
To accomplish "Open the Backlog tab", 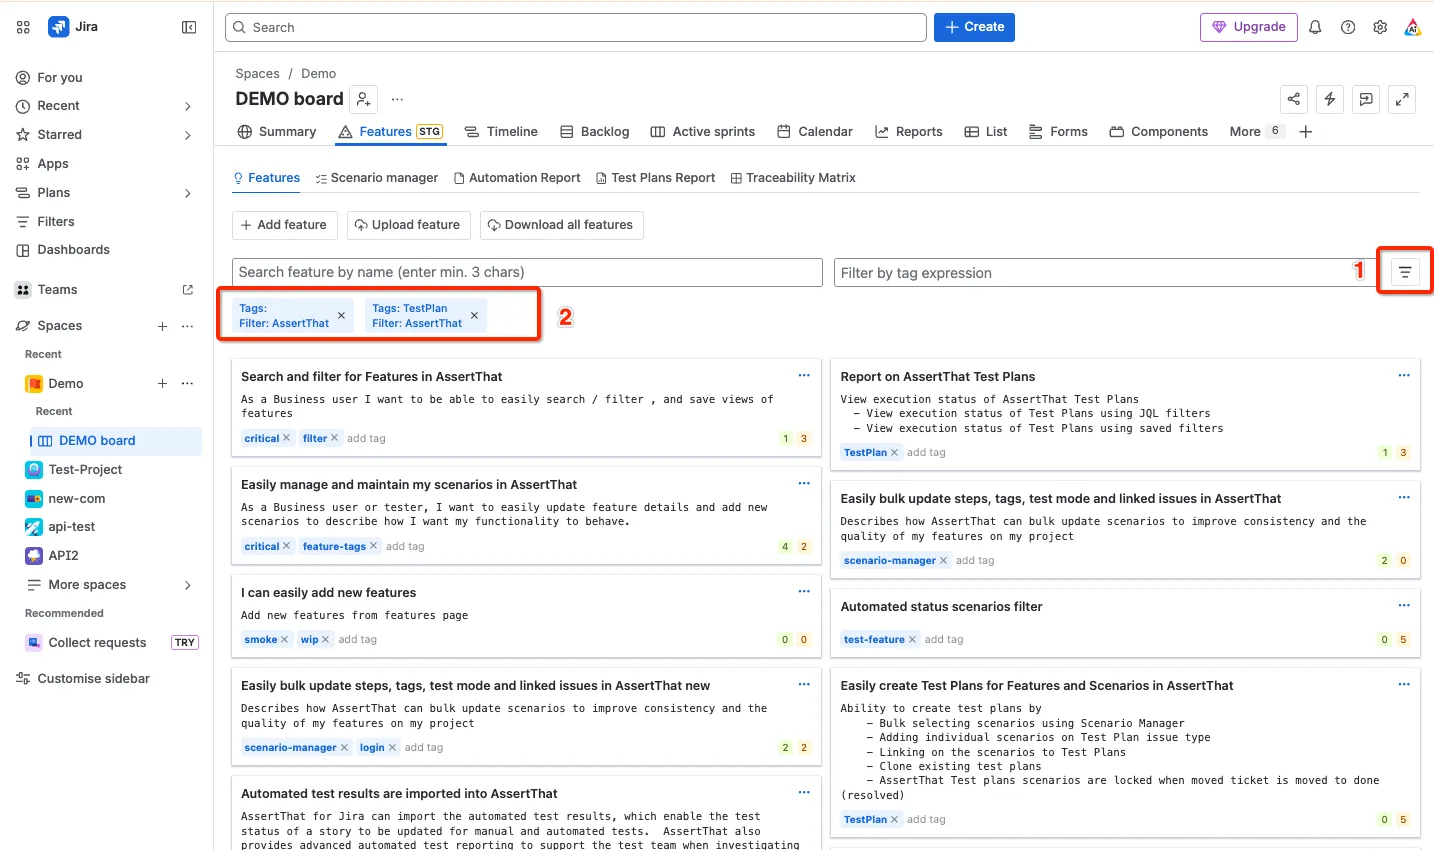I will click(595, 131).
